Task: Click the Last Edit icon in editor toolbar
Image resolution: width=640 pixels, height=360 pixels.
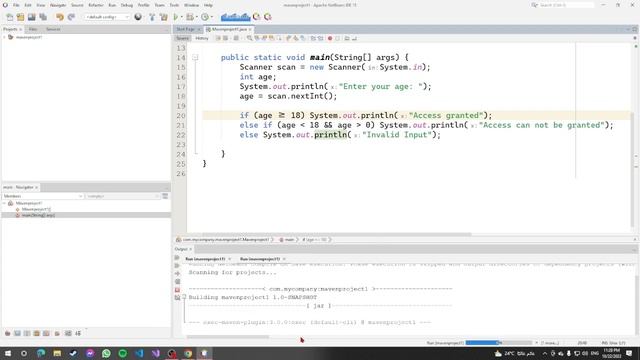Action: pos(218,38)
